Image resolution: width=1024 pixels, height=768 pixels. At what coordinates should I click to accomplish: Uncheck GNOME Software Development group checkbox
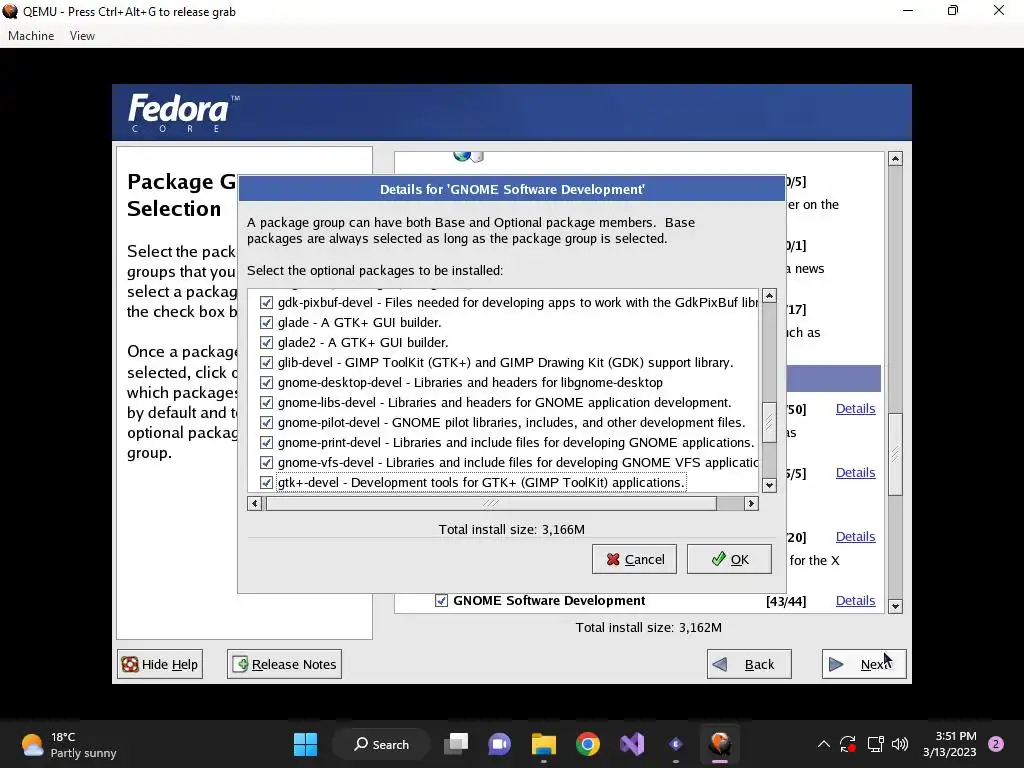point(441,600)
